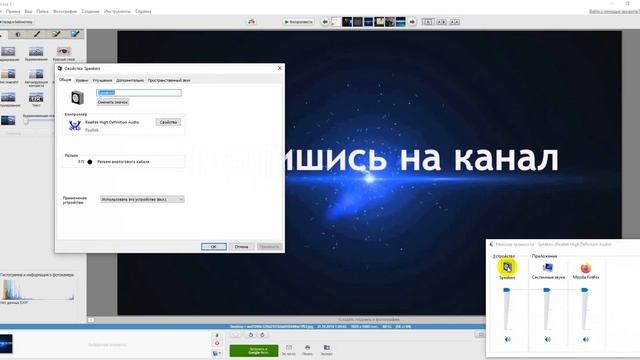Apply the auto contrast tool
This screenshot has height=360, width=640.
[x=36, y=74]
